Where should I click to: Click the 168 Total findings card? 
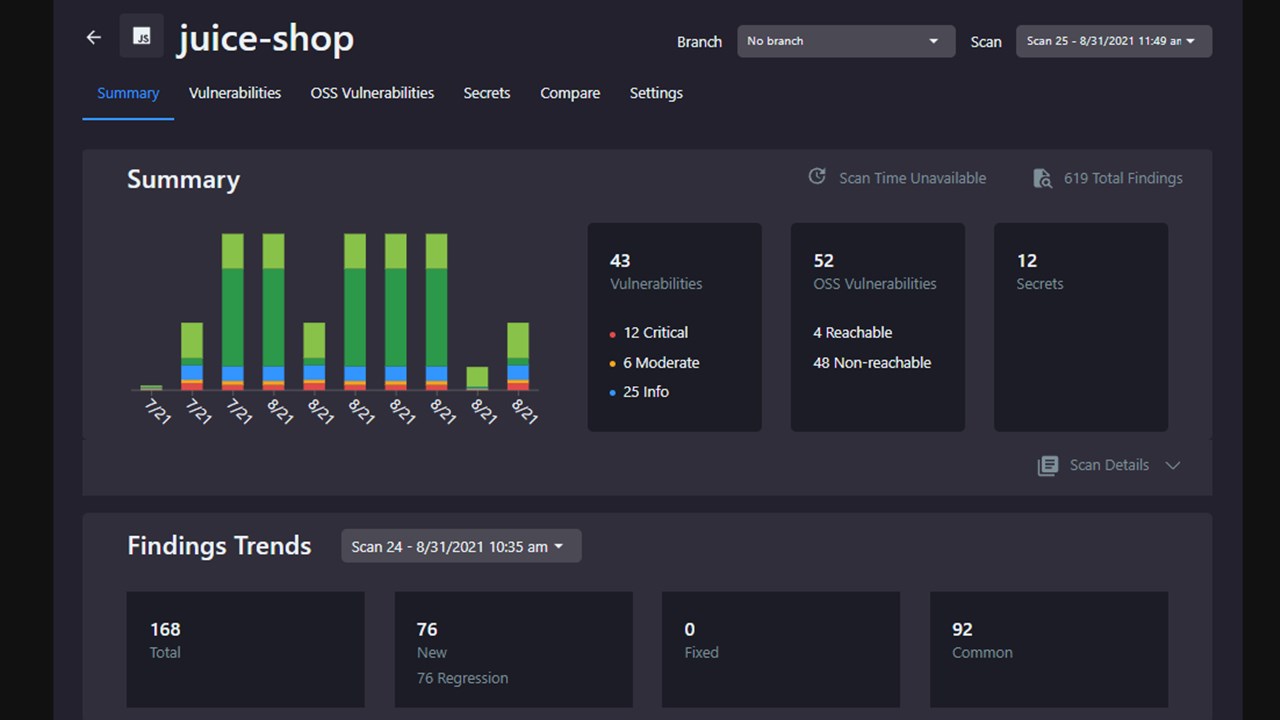(245, 649)
